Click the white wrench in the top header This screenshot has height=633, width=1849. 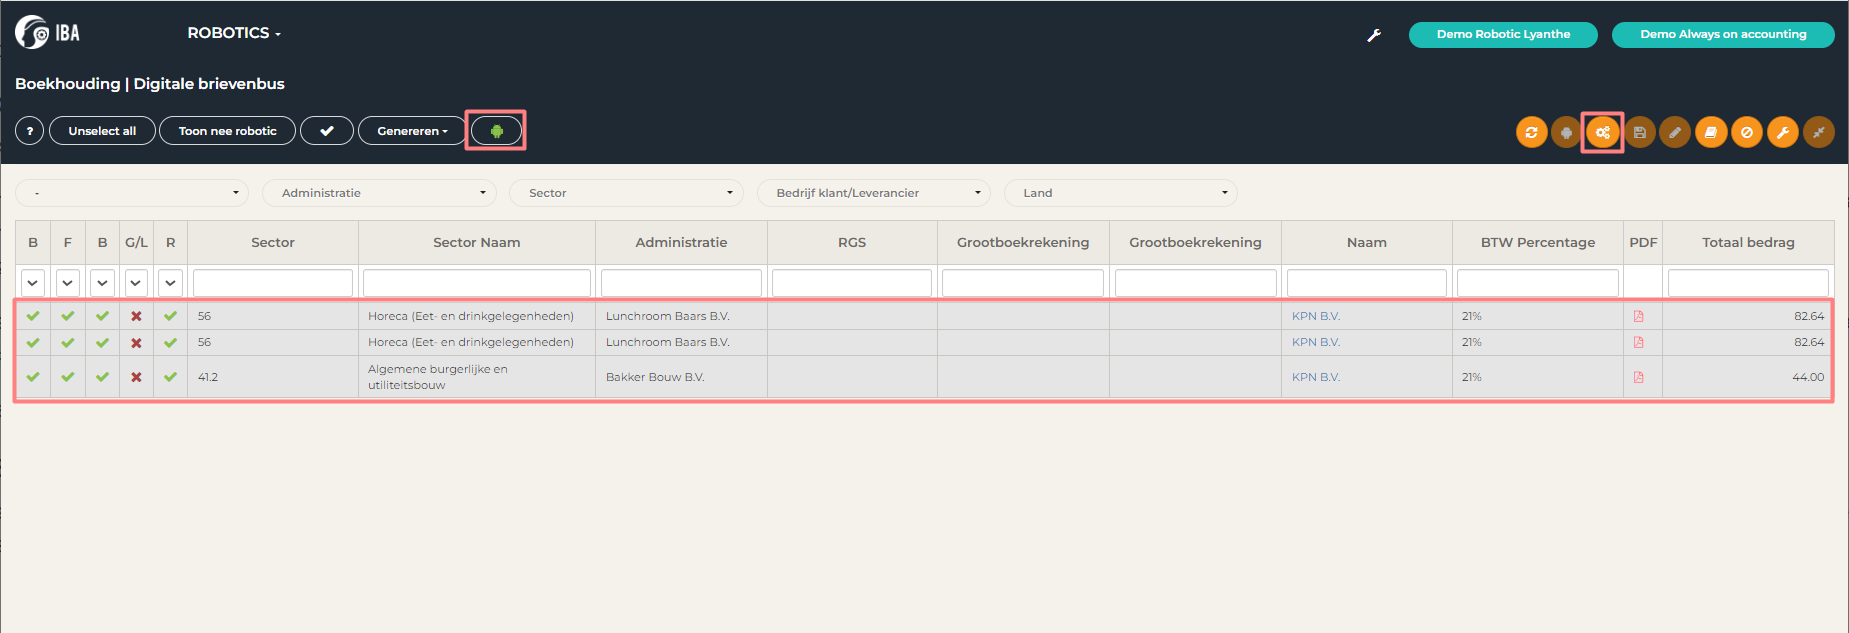coord(1374,35)
